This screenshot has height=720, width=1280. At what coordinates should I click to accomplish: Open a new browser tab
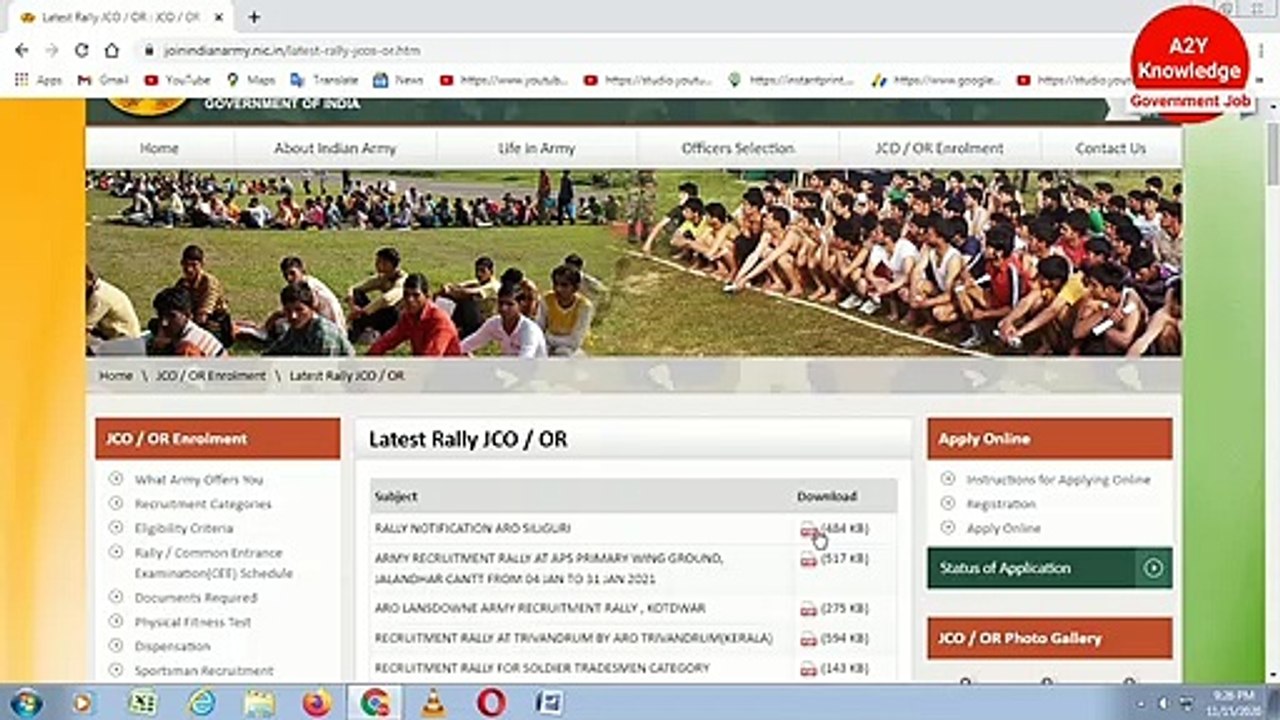pos(254,17)
